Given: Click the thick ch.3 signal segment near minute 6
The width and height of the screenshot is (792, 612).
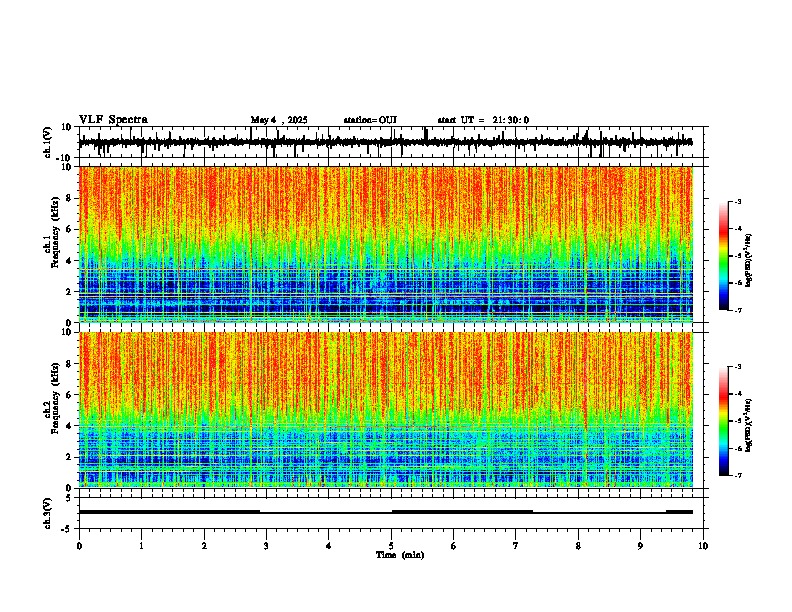Looking at the screenshot, I should [462, 512].
